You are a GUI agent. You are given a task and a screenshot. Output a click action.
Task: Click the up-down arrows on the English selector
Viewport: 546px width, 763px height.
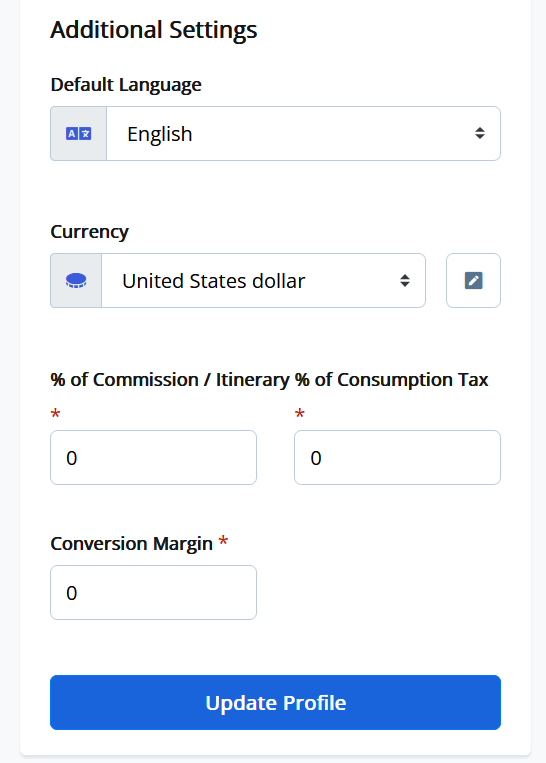[x=480, y=133]
